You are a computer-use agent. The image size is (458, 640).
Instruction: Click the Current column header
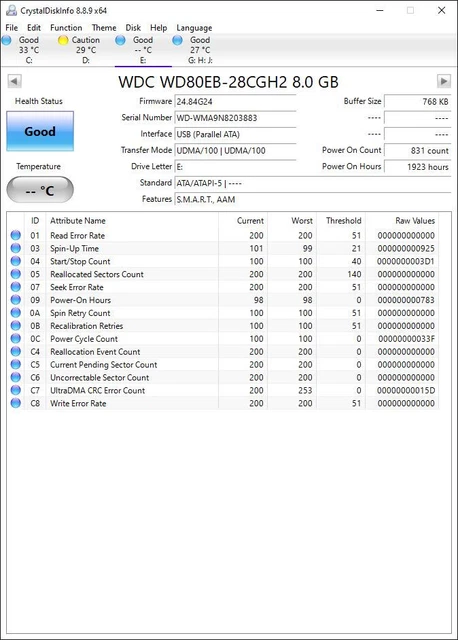point(243,221)
